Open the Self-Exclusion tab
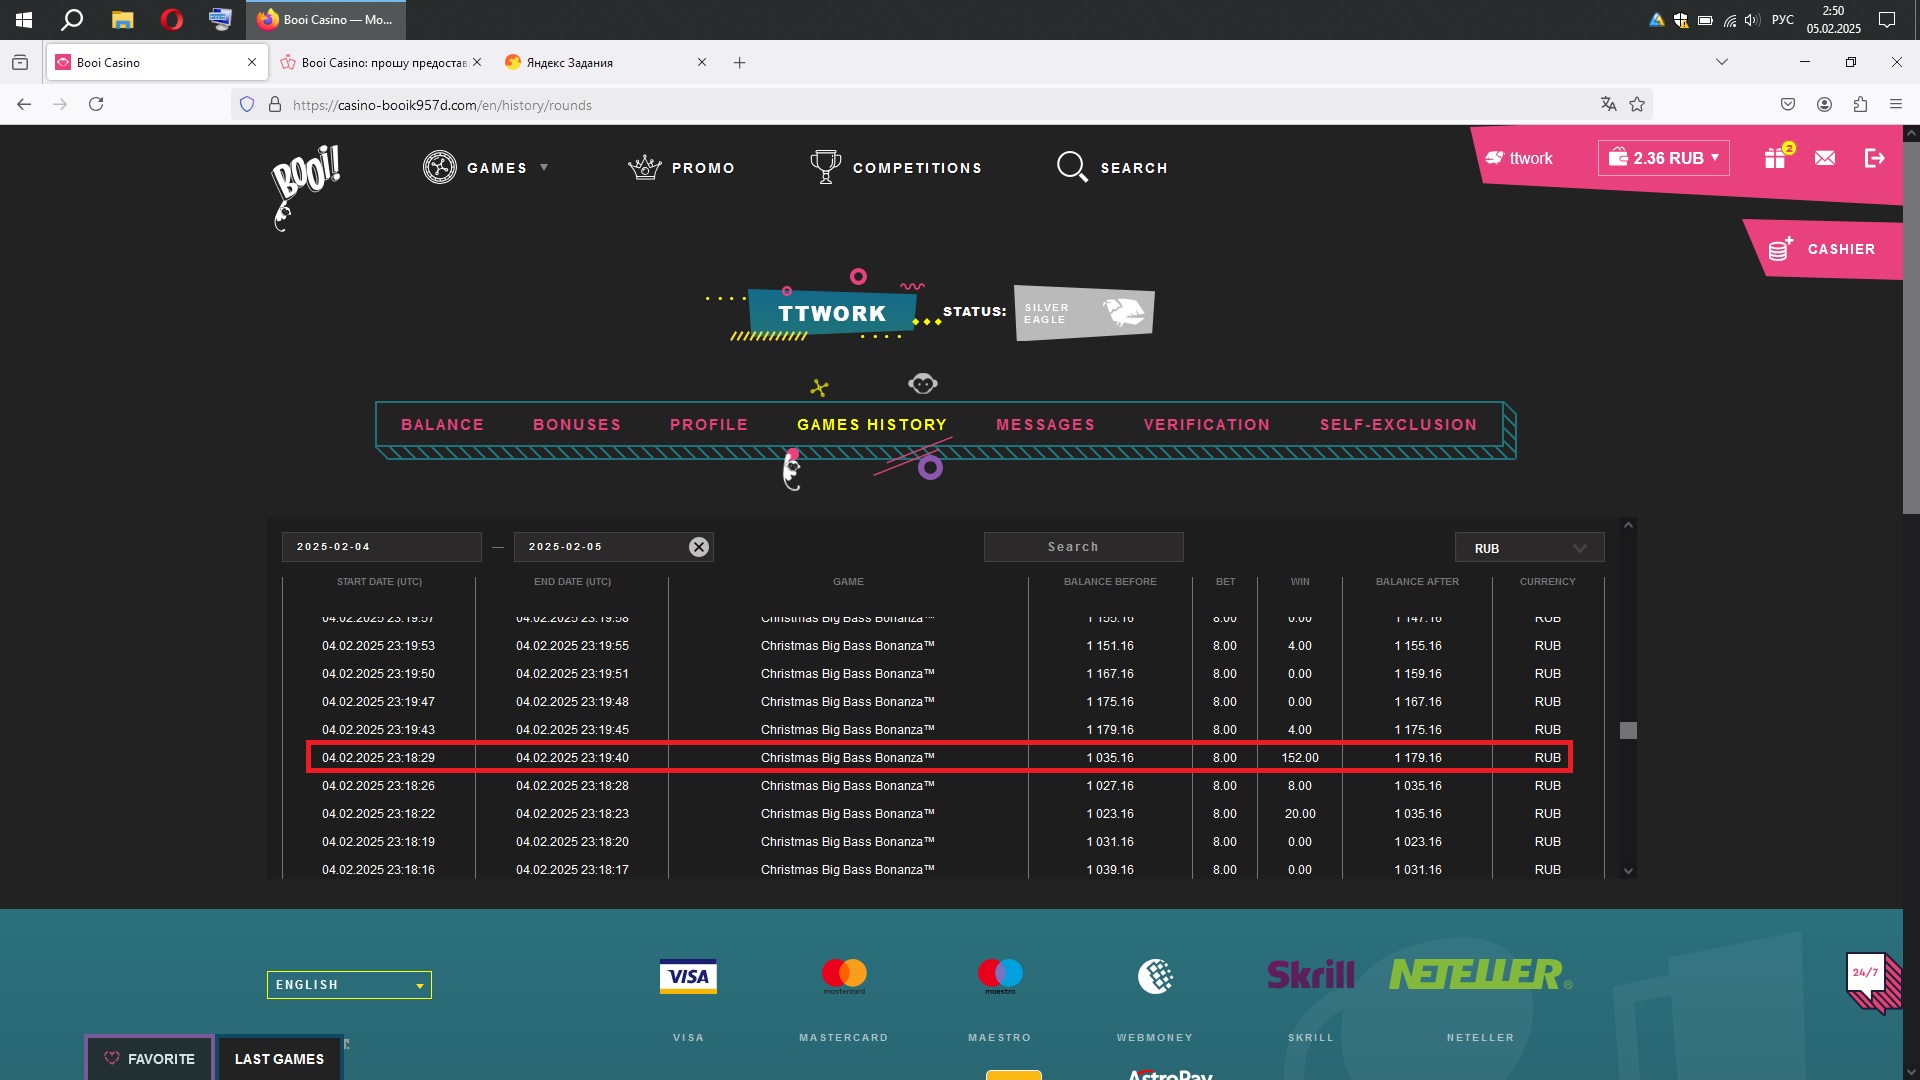The width and height of the screenshot is (1920, 1080). 1399,425
